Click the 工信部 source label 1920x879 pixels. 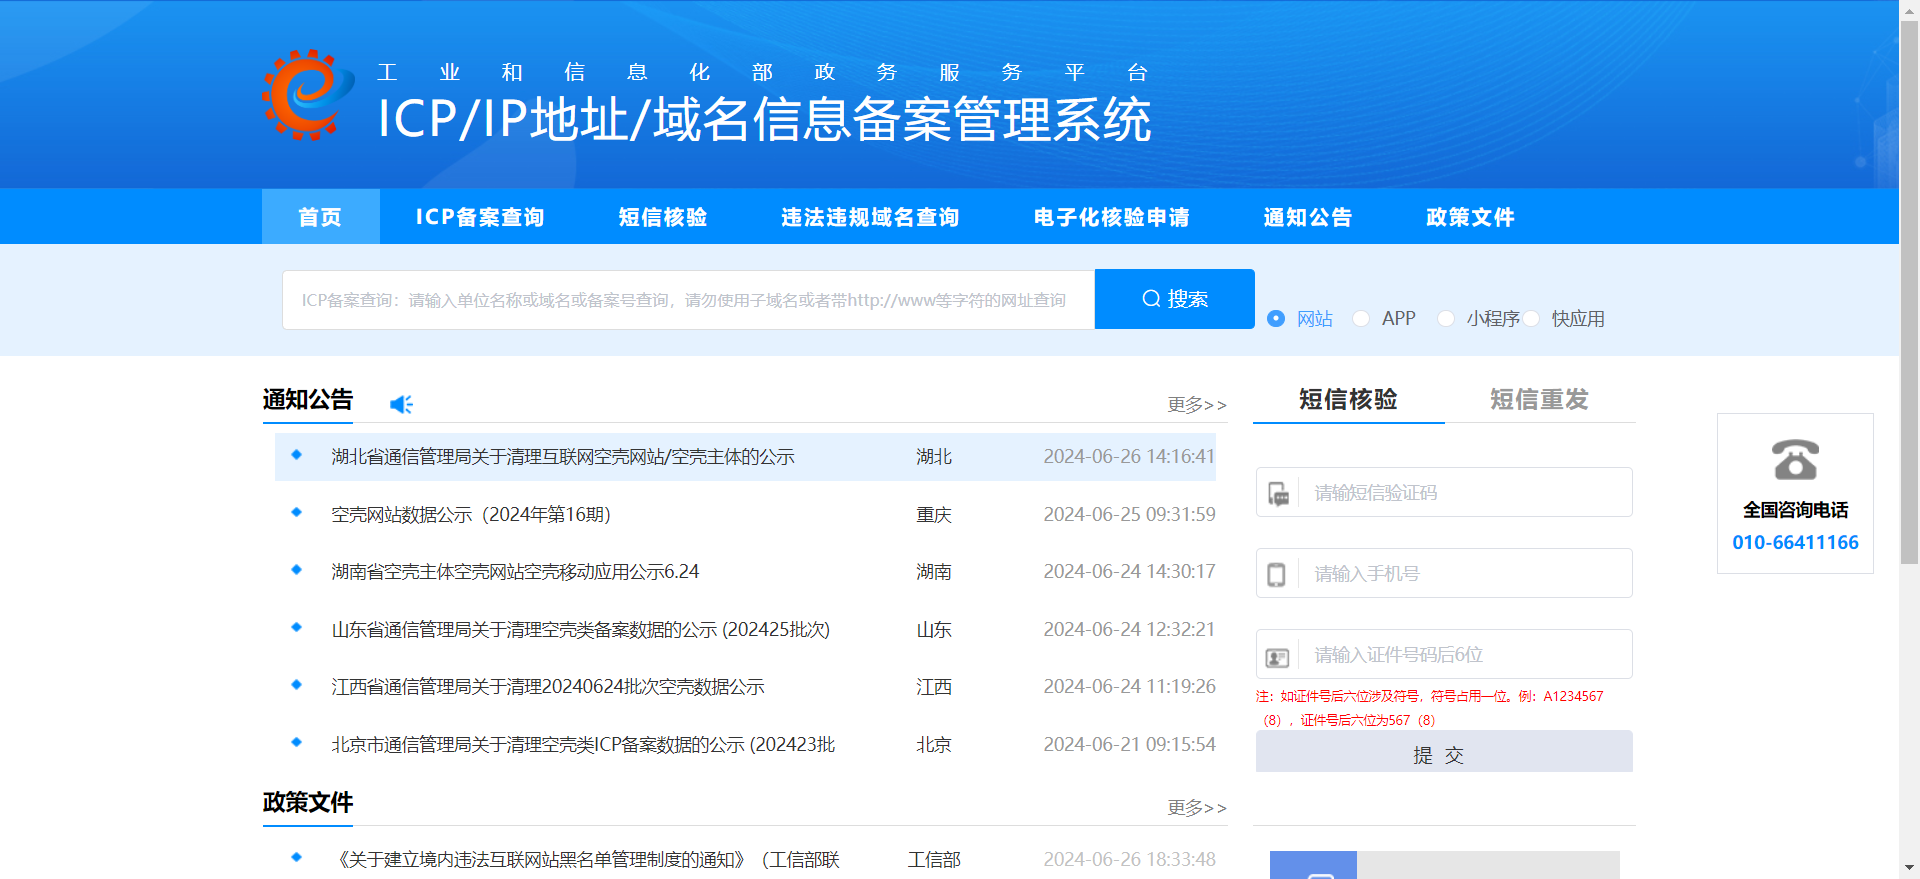[x=934, y=860]
